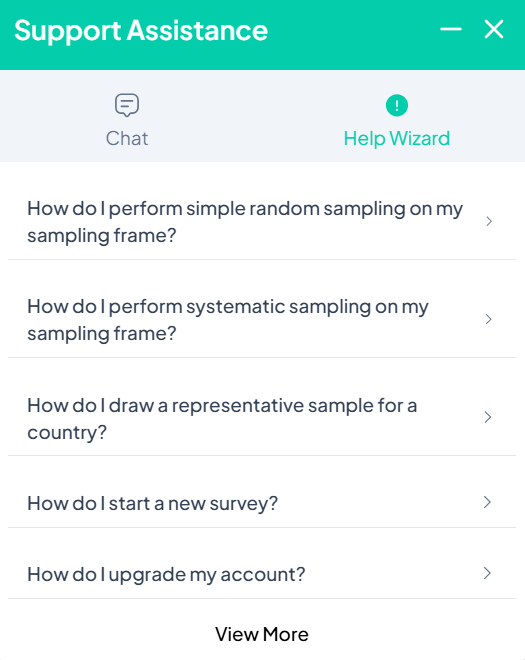Click 'sampling frame?' line under systematic sampling

coord(101,334)
